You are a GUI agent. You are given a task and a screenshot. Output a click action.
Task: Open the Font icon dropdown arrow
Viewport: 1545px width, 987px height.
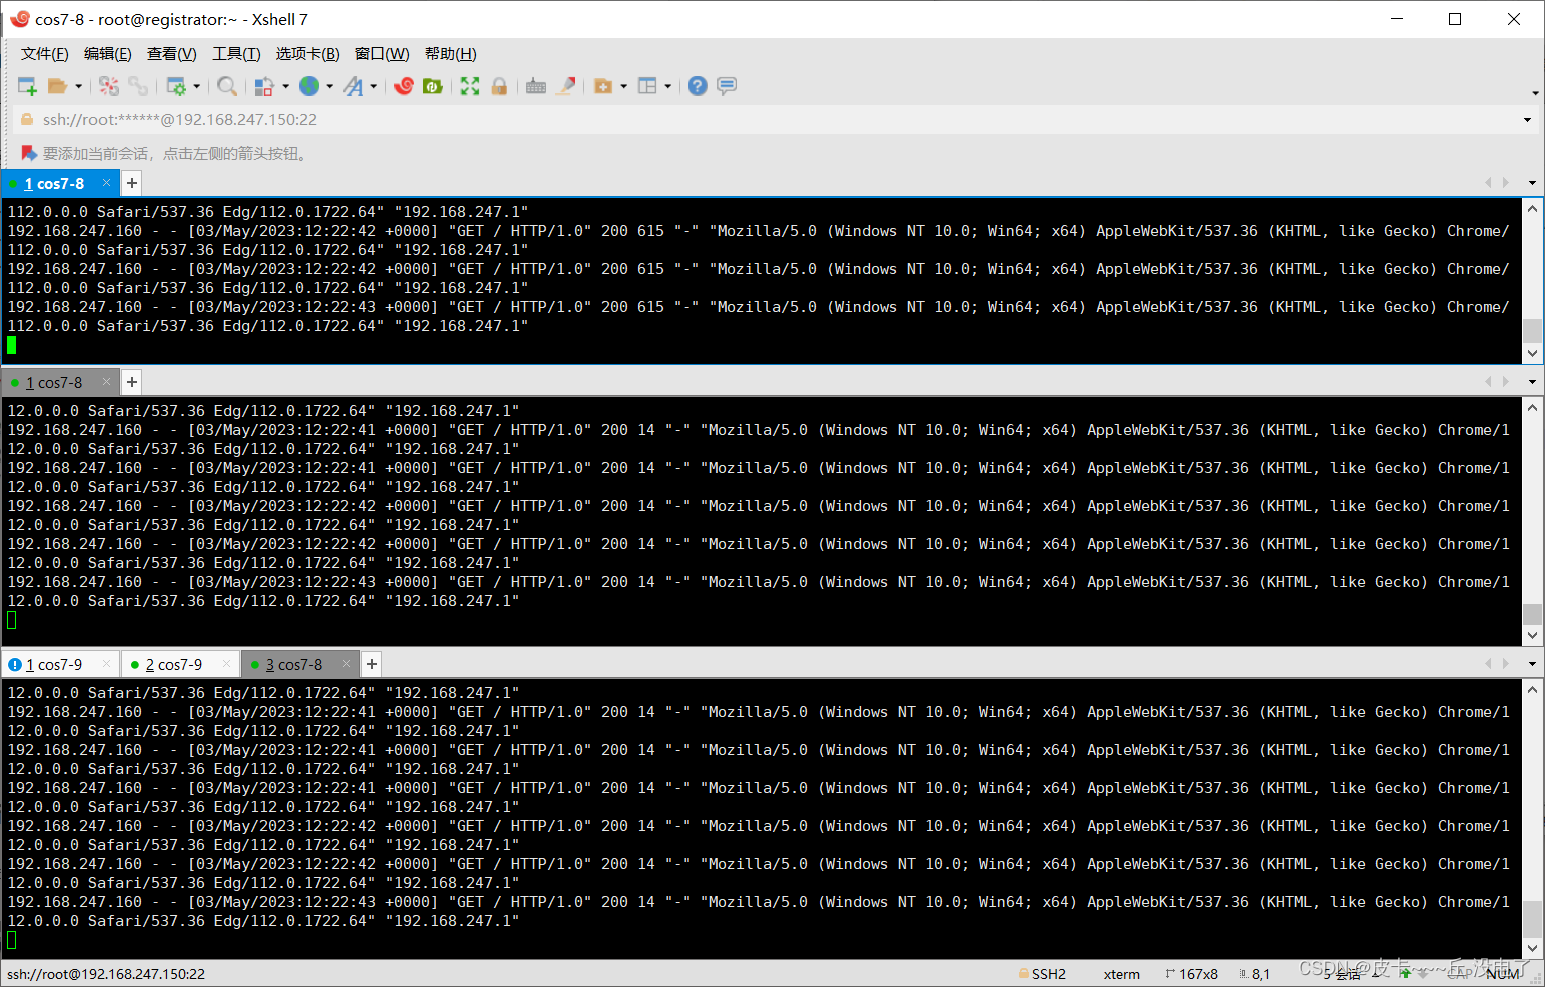373,86
